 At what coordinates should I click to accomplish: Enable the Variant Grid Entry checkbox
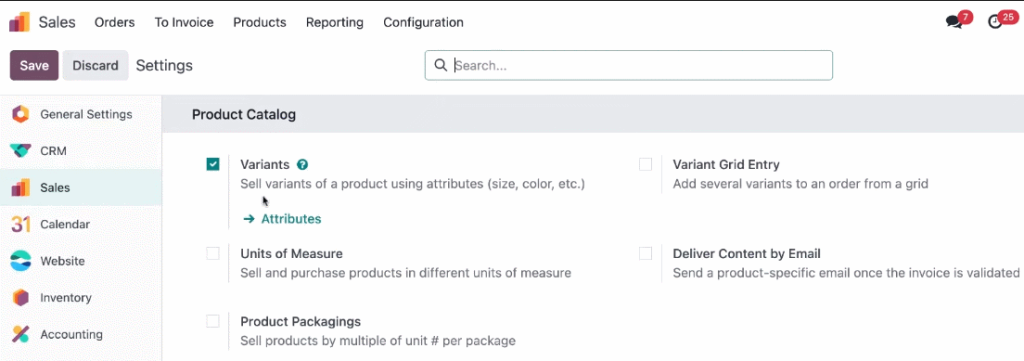pos(645,165)
